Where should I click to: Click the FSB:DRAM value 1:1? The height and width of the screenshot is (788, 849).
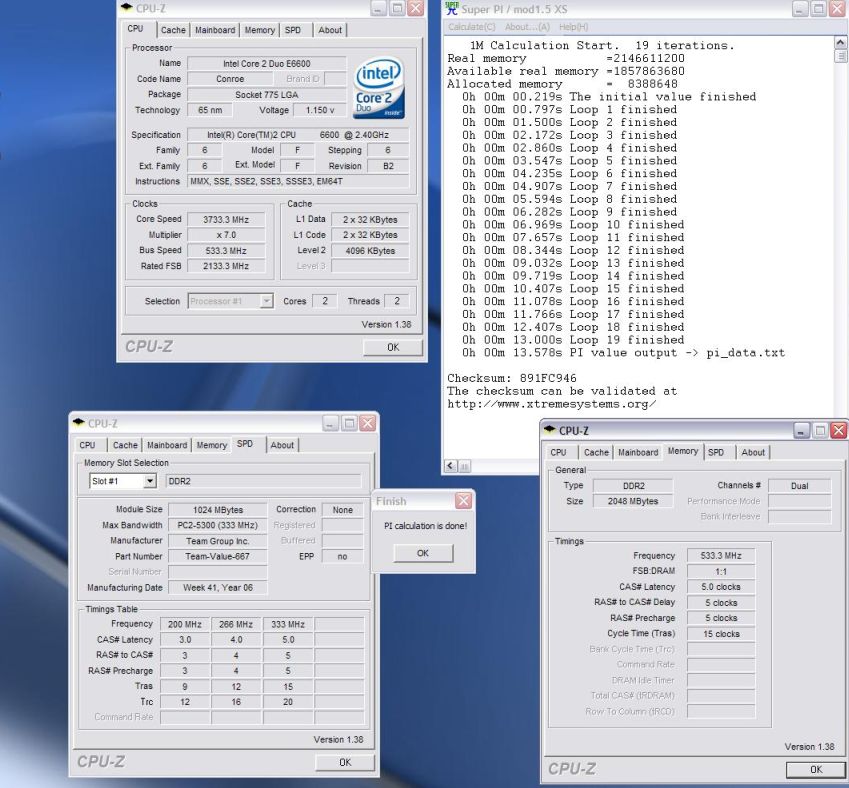721,571
